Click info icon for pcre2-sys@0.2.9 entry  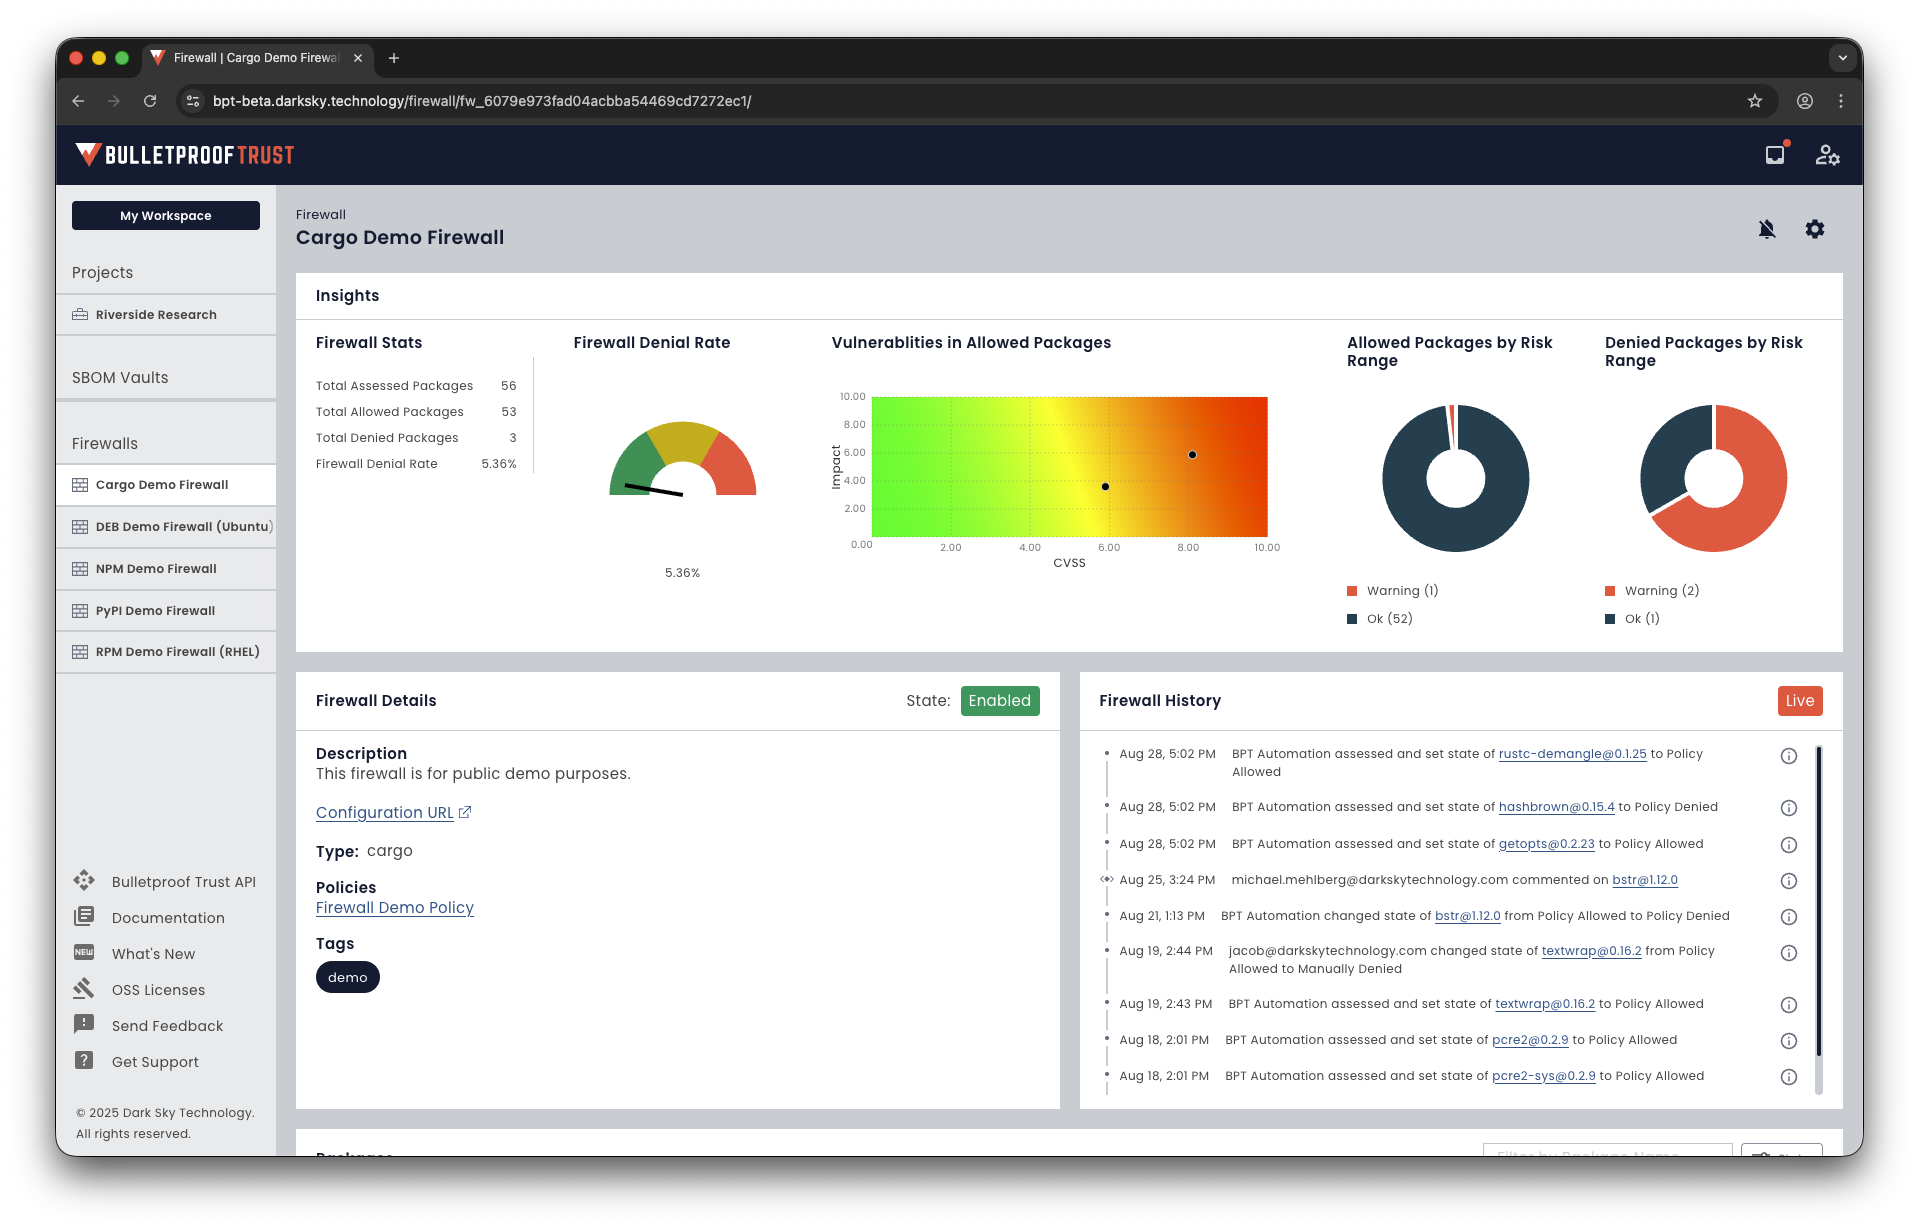(1789, 1077)
